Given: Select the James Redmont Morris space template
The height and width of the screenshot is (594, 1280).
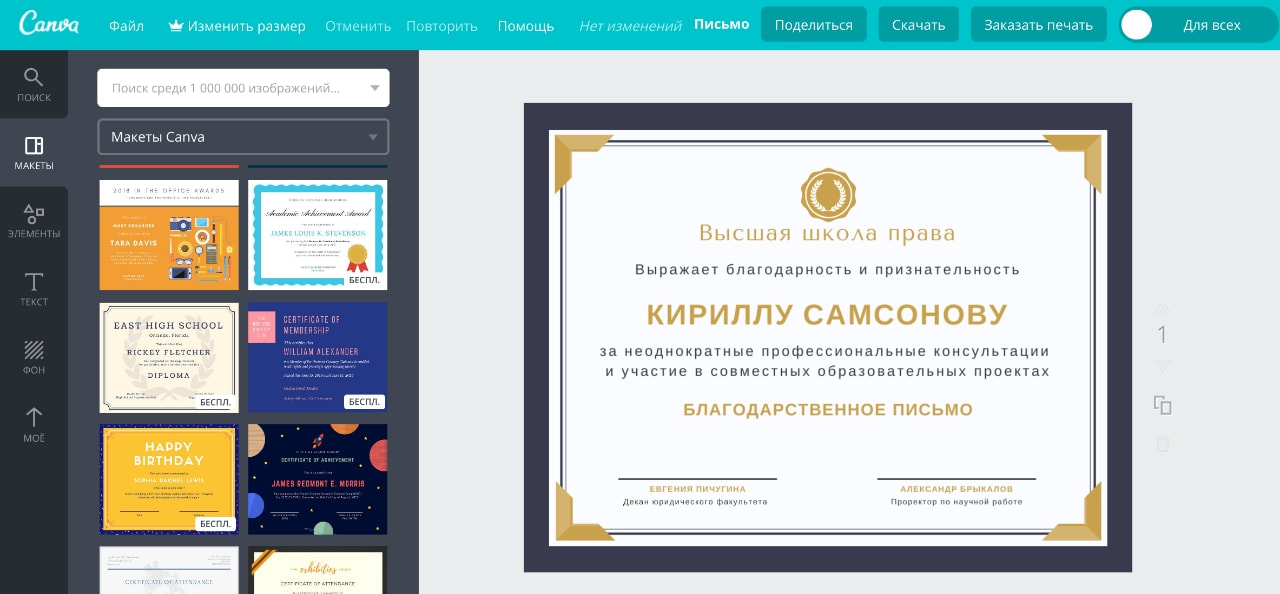Looking at the screenshot, I should tap(317, 479).
